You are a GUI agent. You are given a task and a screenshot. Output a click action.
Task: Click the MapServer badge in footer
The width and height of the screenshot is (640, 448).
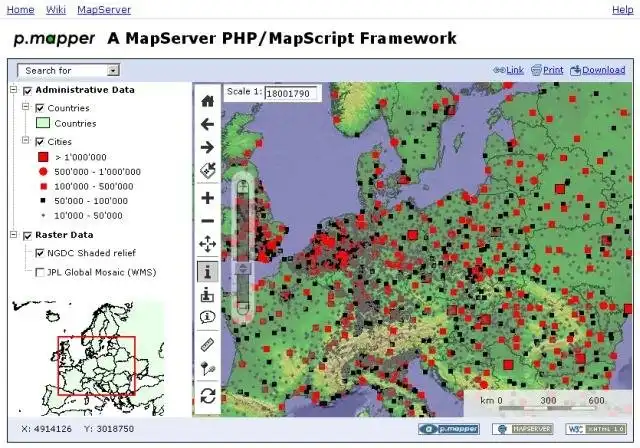coord(523,429)
